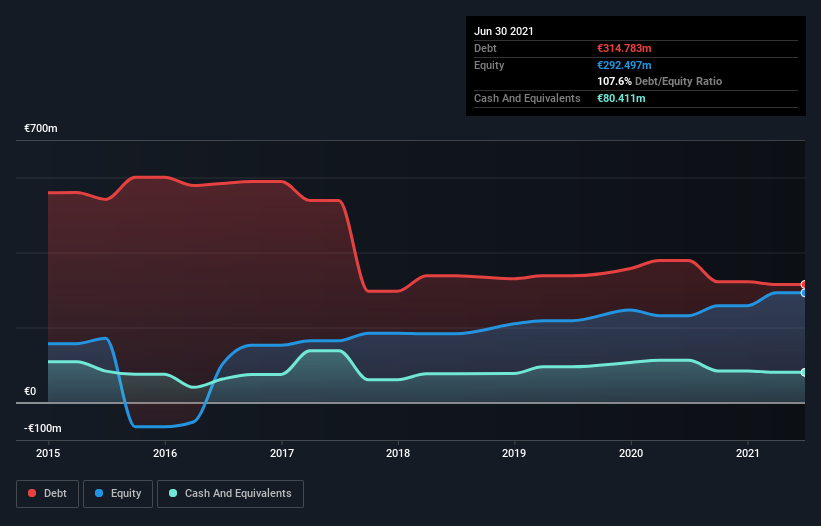
Task: Click the 2018 x-axis label
Action: pos(398,453)
